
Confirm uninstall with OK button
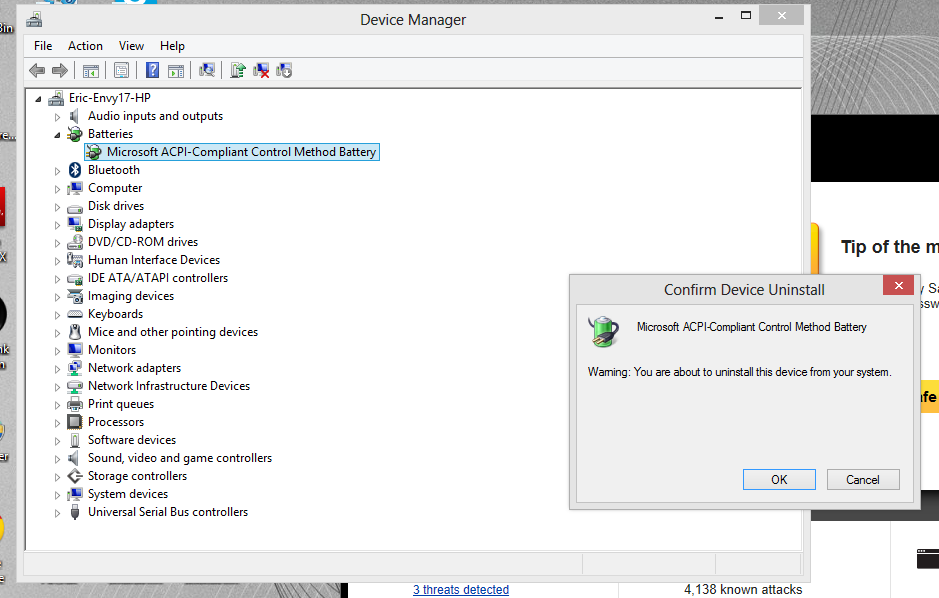tap(779, 479)
